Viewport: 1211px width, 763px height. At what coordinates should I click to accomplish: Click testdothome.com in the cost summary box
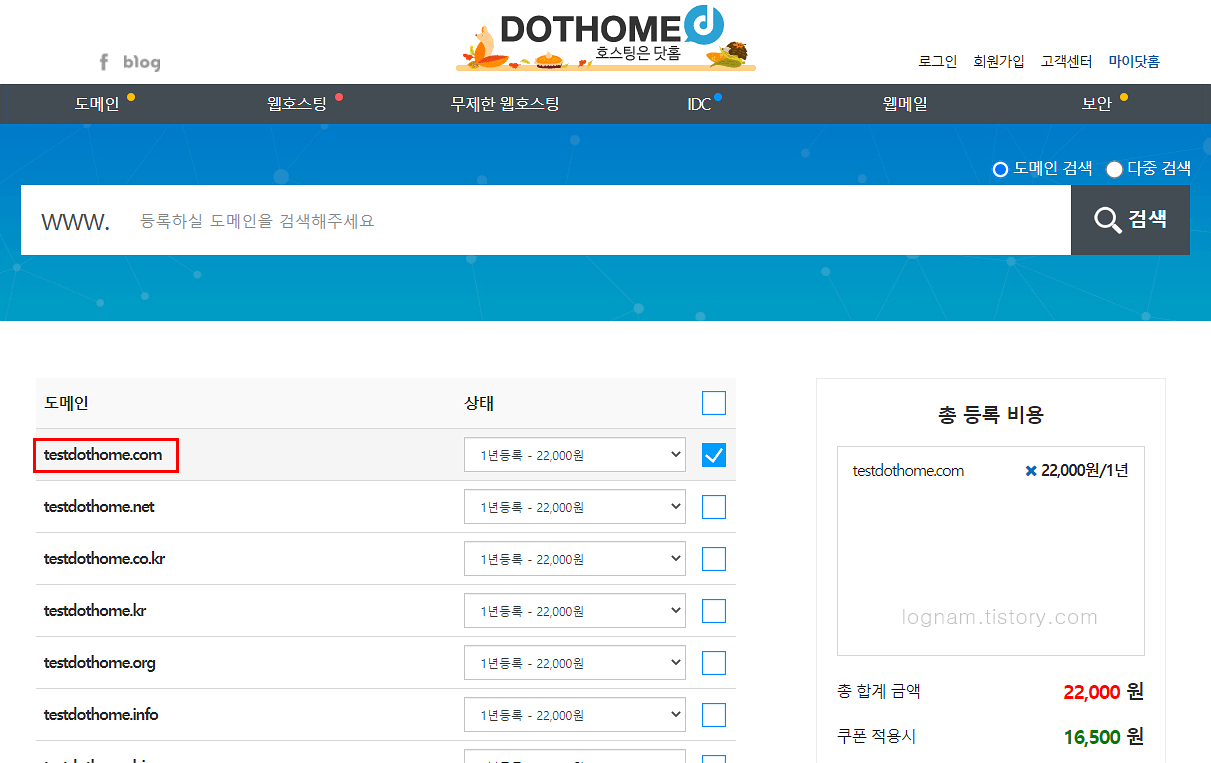coord(908,470)
